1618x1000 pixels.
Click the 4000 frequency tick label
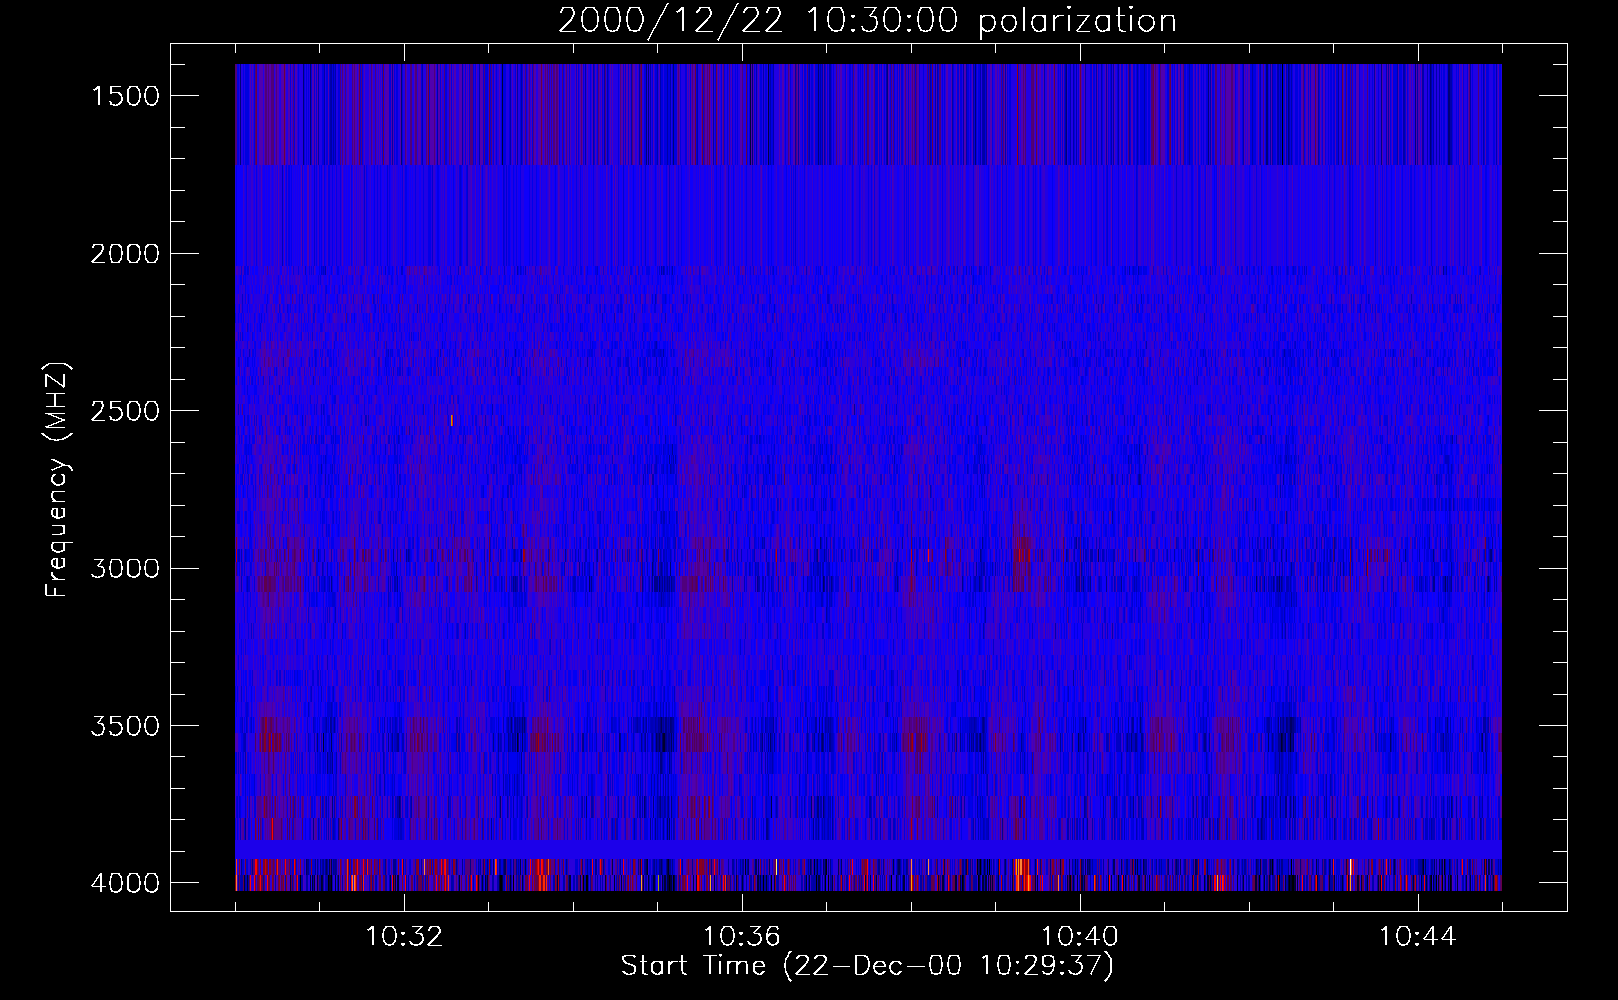[125, 883]
